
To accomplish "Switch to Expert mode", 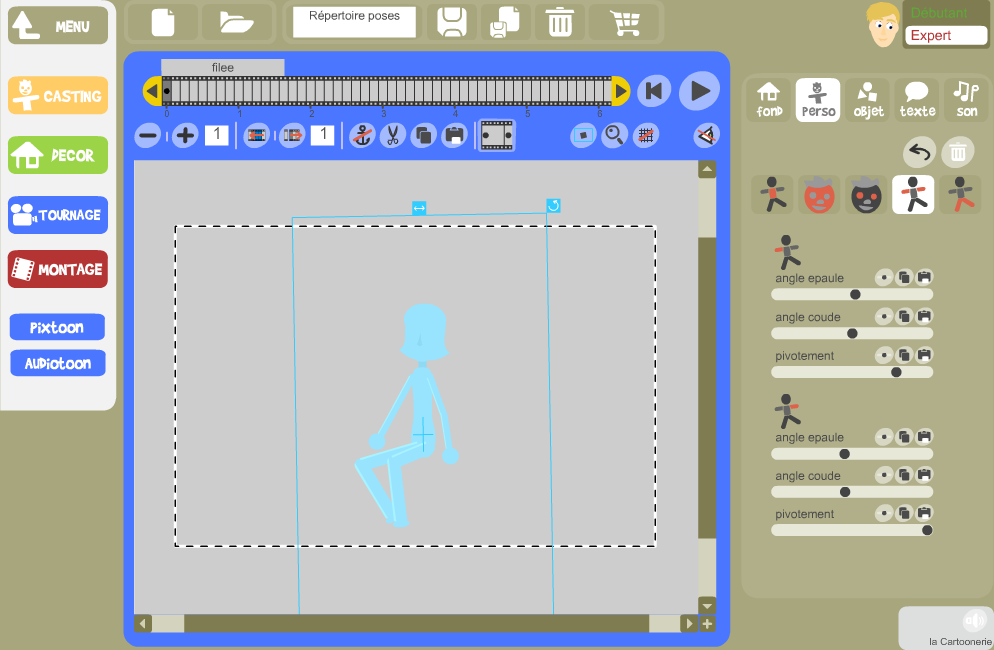I will 945,36.
